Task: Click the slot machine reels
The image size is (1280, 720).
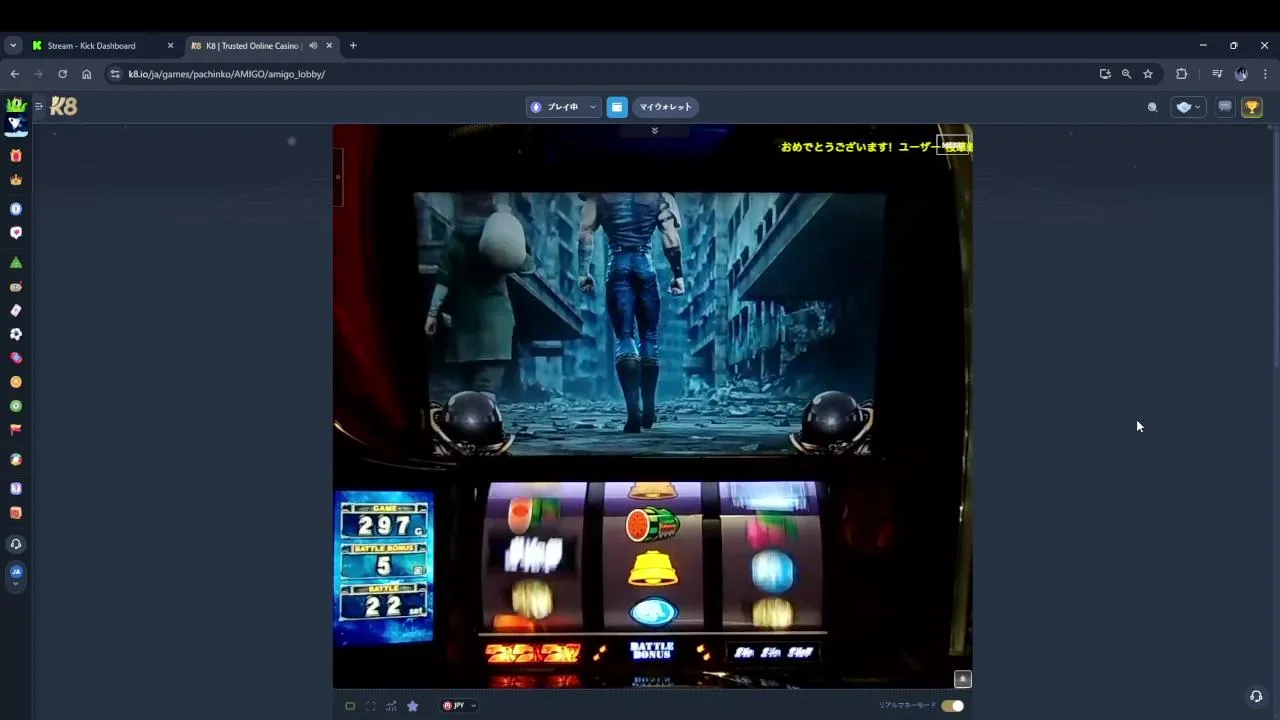Action: tap(652, 556)
